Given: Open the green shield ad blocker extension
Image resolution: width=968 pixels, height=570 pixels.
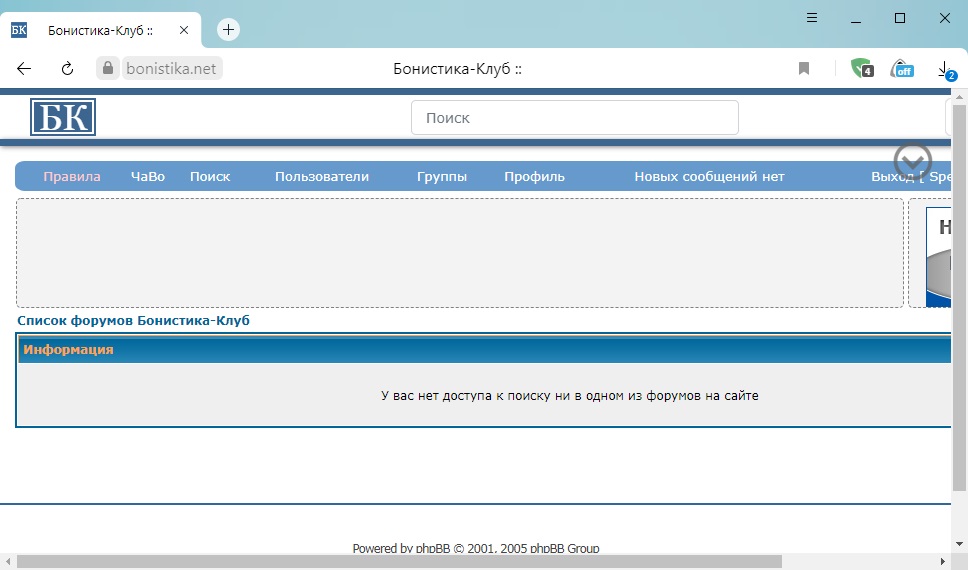Looking at the screenshot, I should tap(860, 68).
